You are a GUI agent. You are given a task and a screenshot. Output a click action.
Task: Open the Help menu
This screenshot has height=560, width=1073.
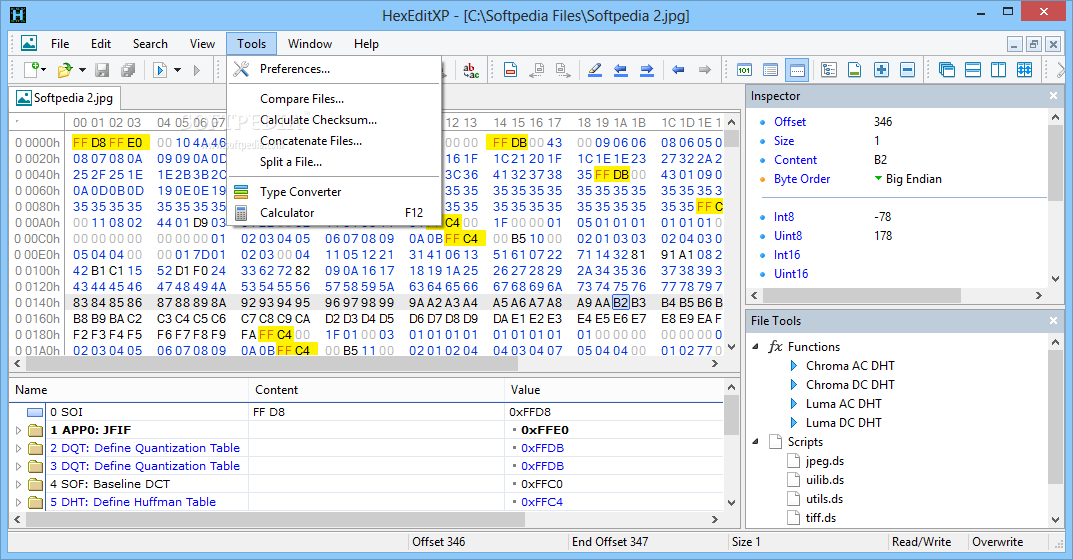(366, 44)
